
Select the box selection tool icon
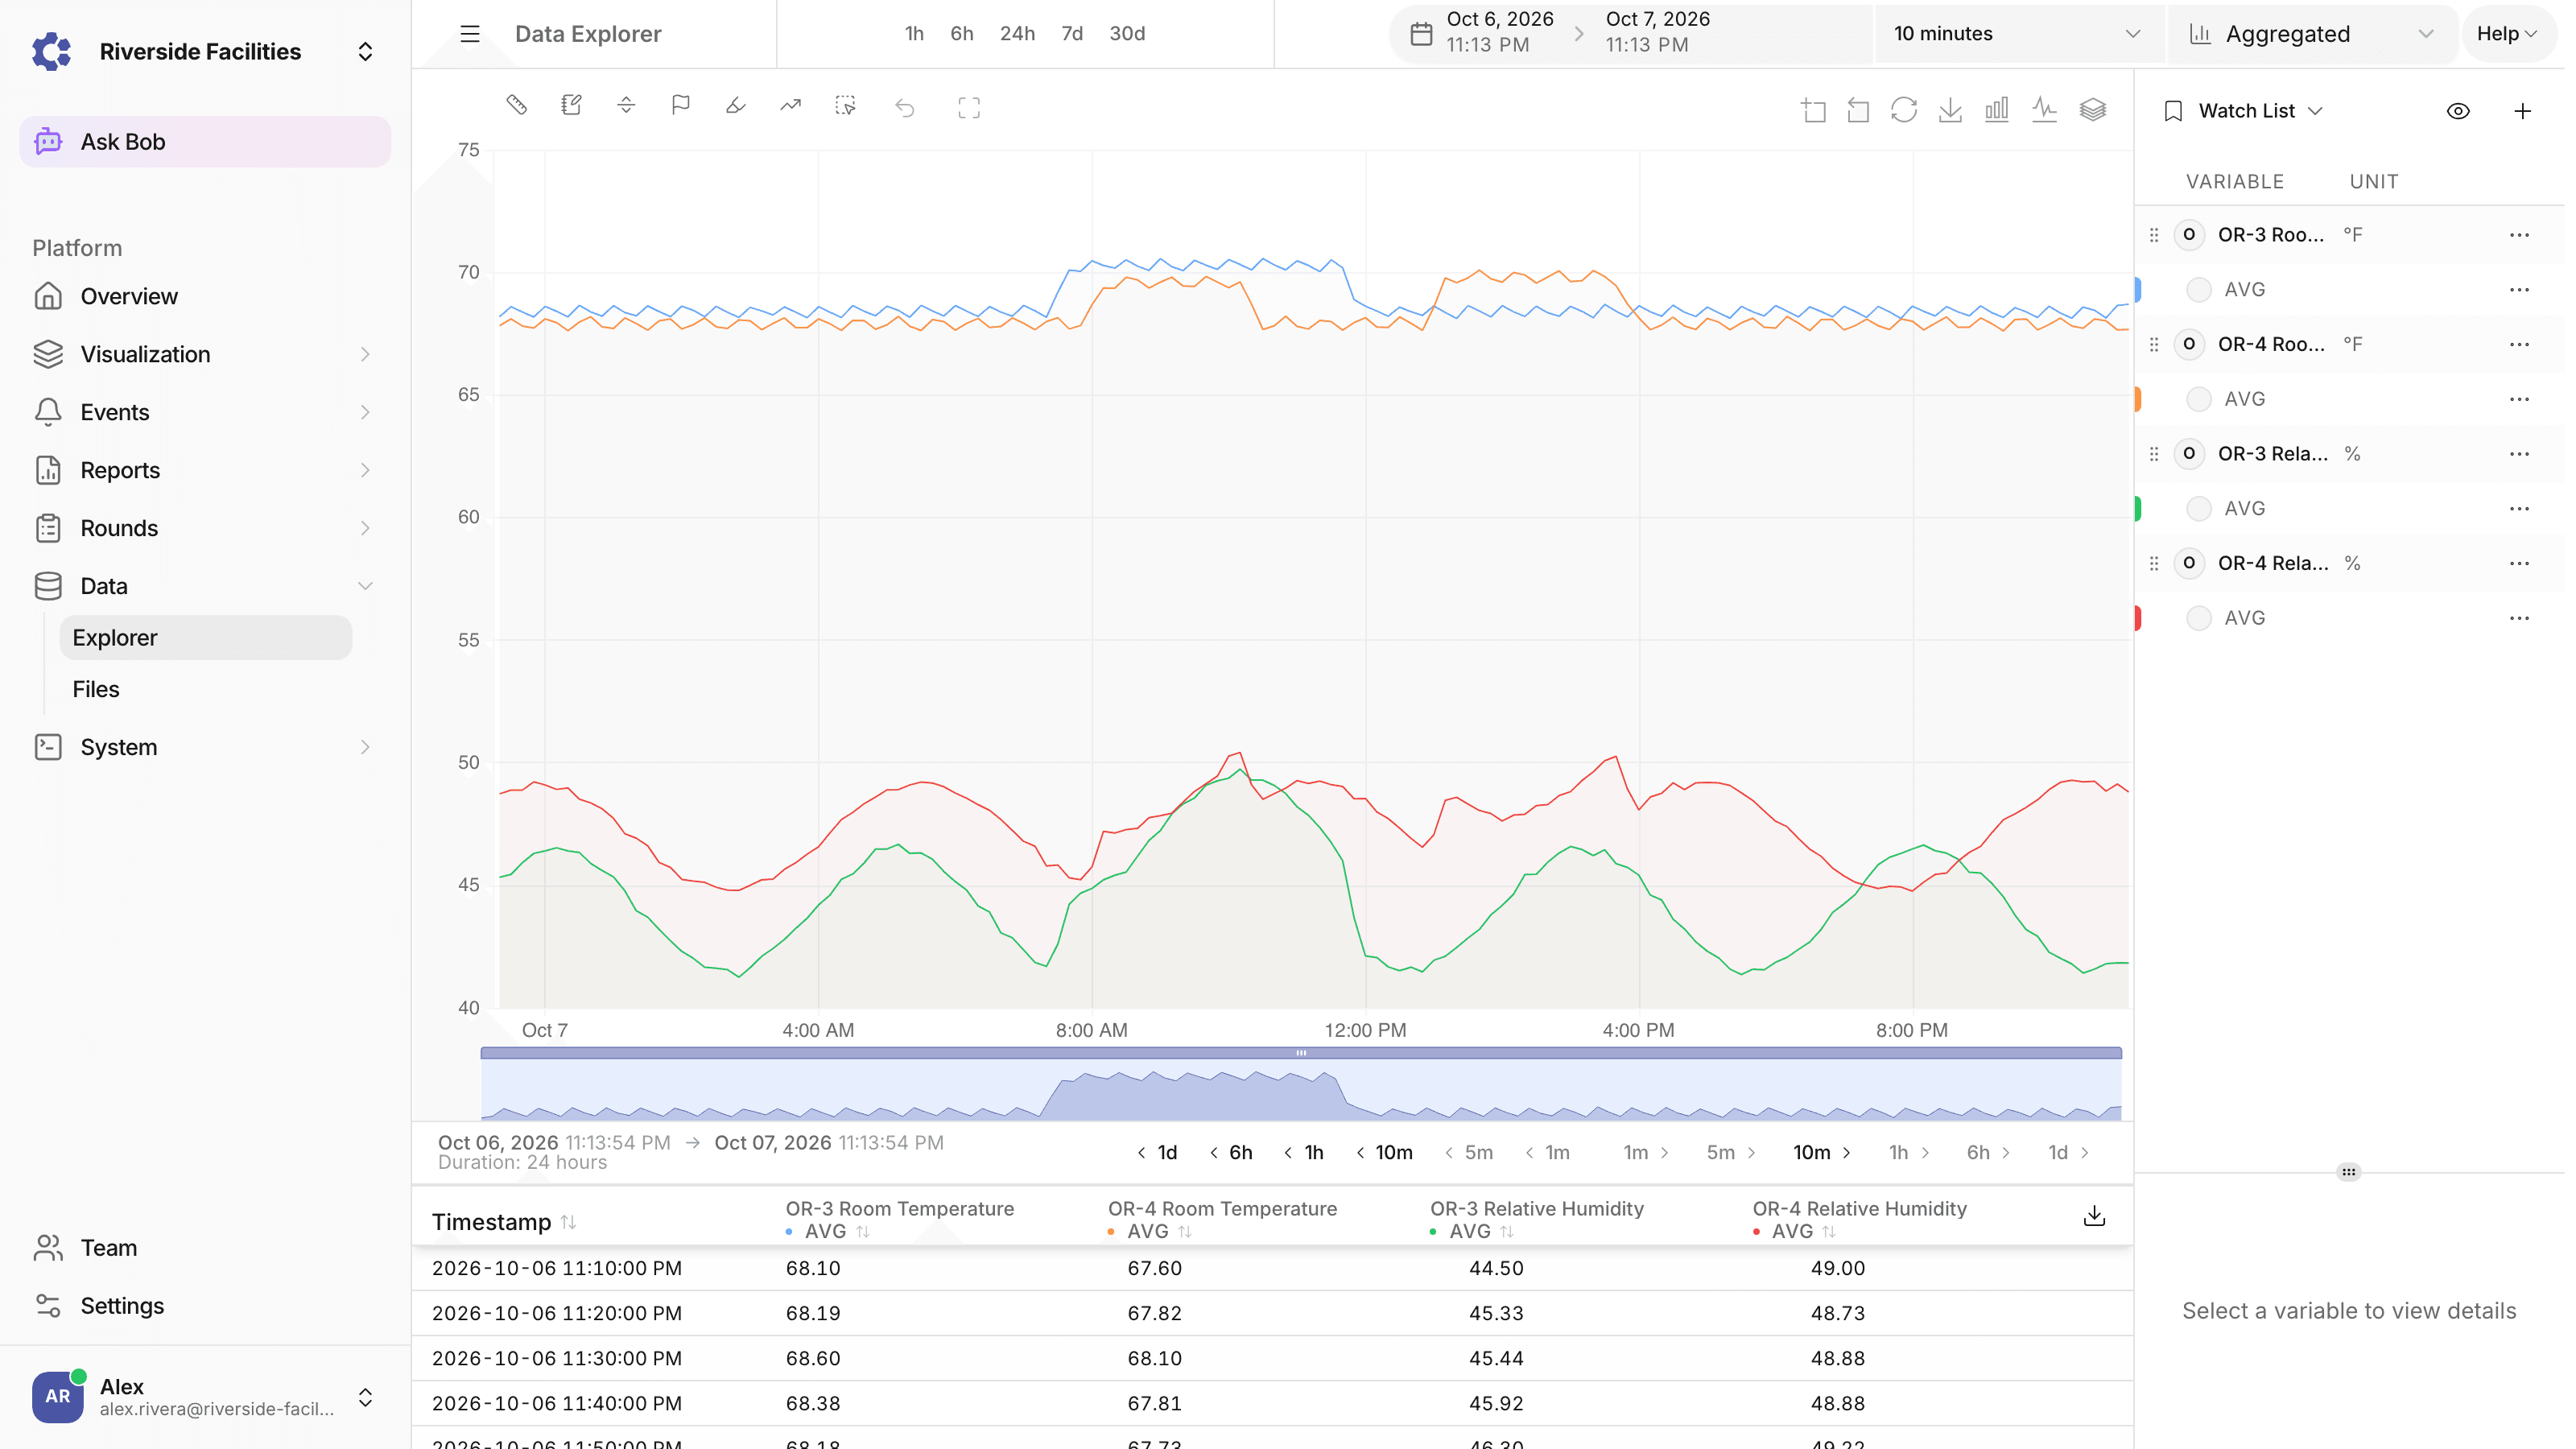(846, 105)
